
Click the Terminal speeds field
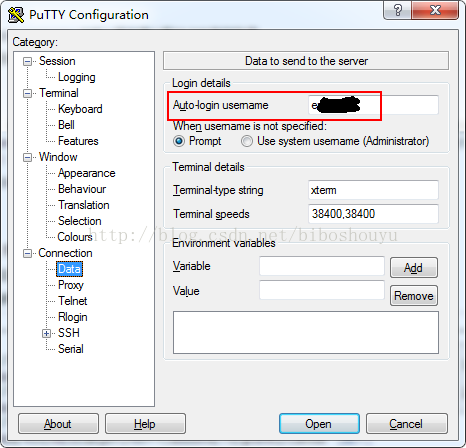tap(373, 214)
